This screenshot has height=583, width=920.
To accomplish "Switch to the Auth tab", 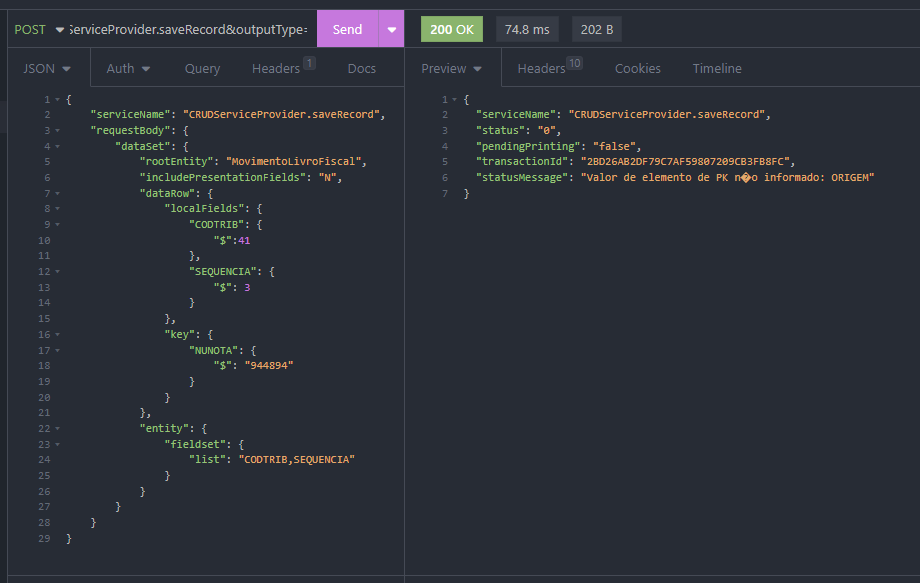I will click(128, 69).
